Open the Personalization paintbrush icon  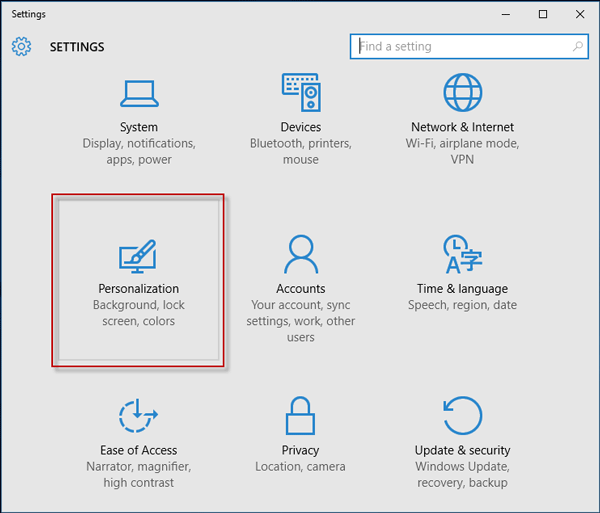(x=137, y=256)
